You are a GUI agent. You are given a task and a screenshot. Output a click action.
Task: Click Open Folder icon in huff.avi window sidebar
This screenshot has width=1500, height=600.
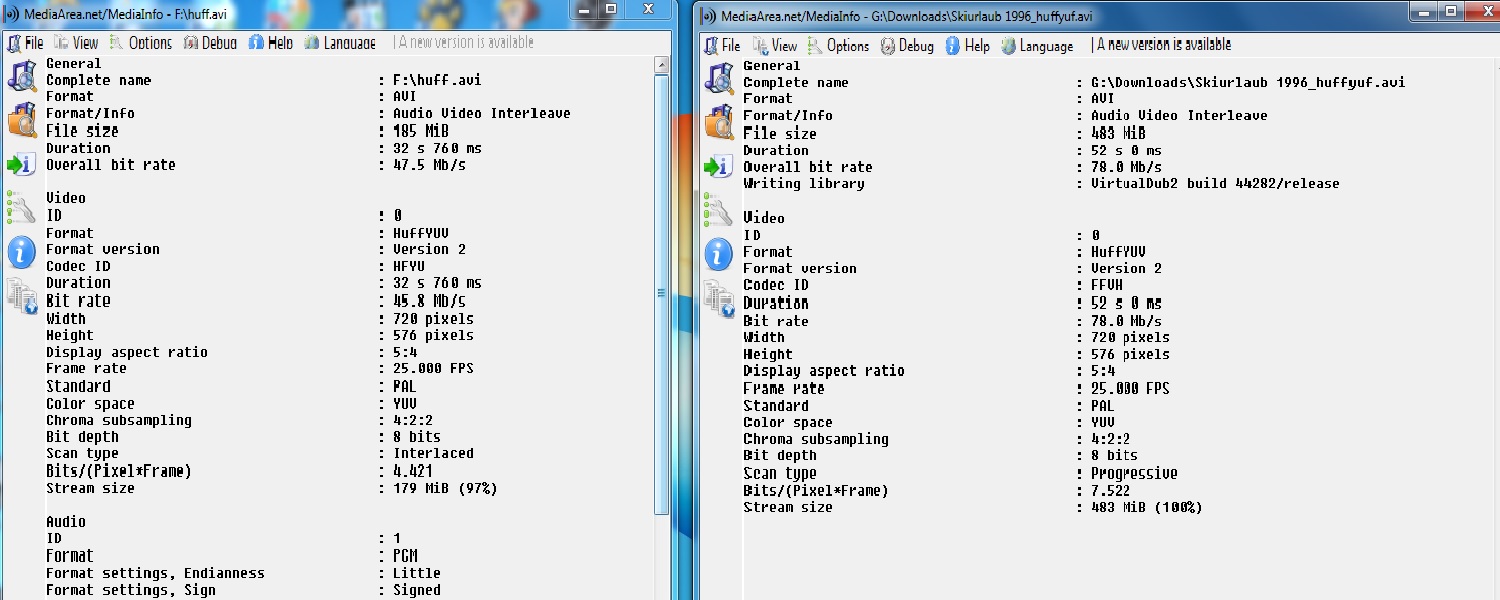click(21, 120)
